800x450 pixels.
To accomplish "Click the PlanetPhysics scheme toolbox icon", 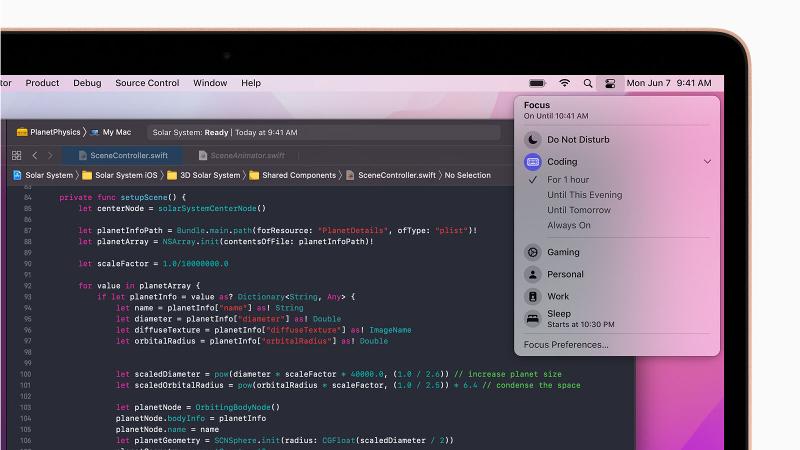I will pyautogui.click(x=22, y=132).
